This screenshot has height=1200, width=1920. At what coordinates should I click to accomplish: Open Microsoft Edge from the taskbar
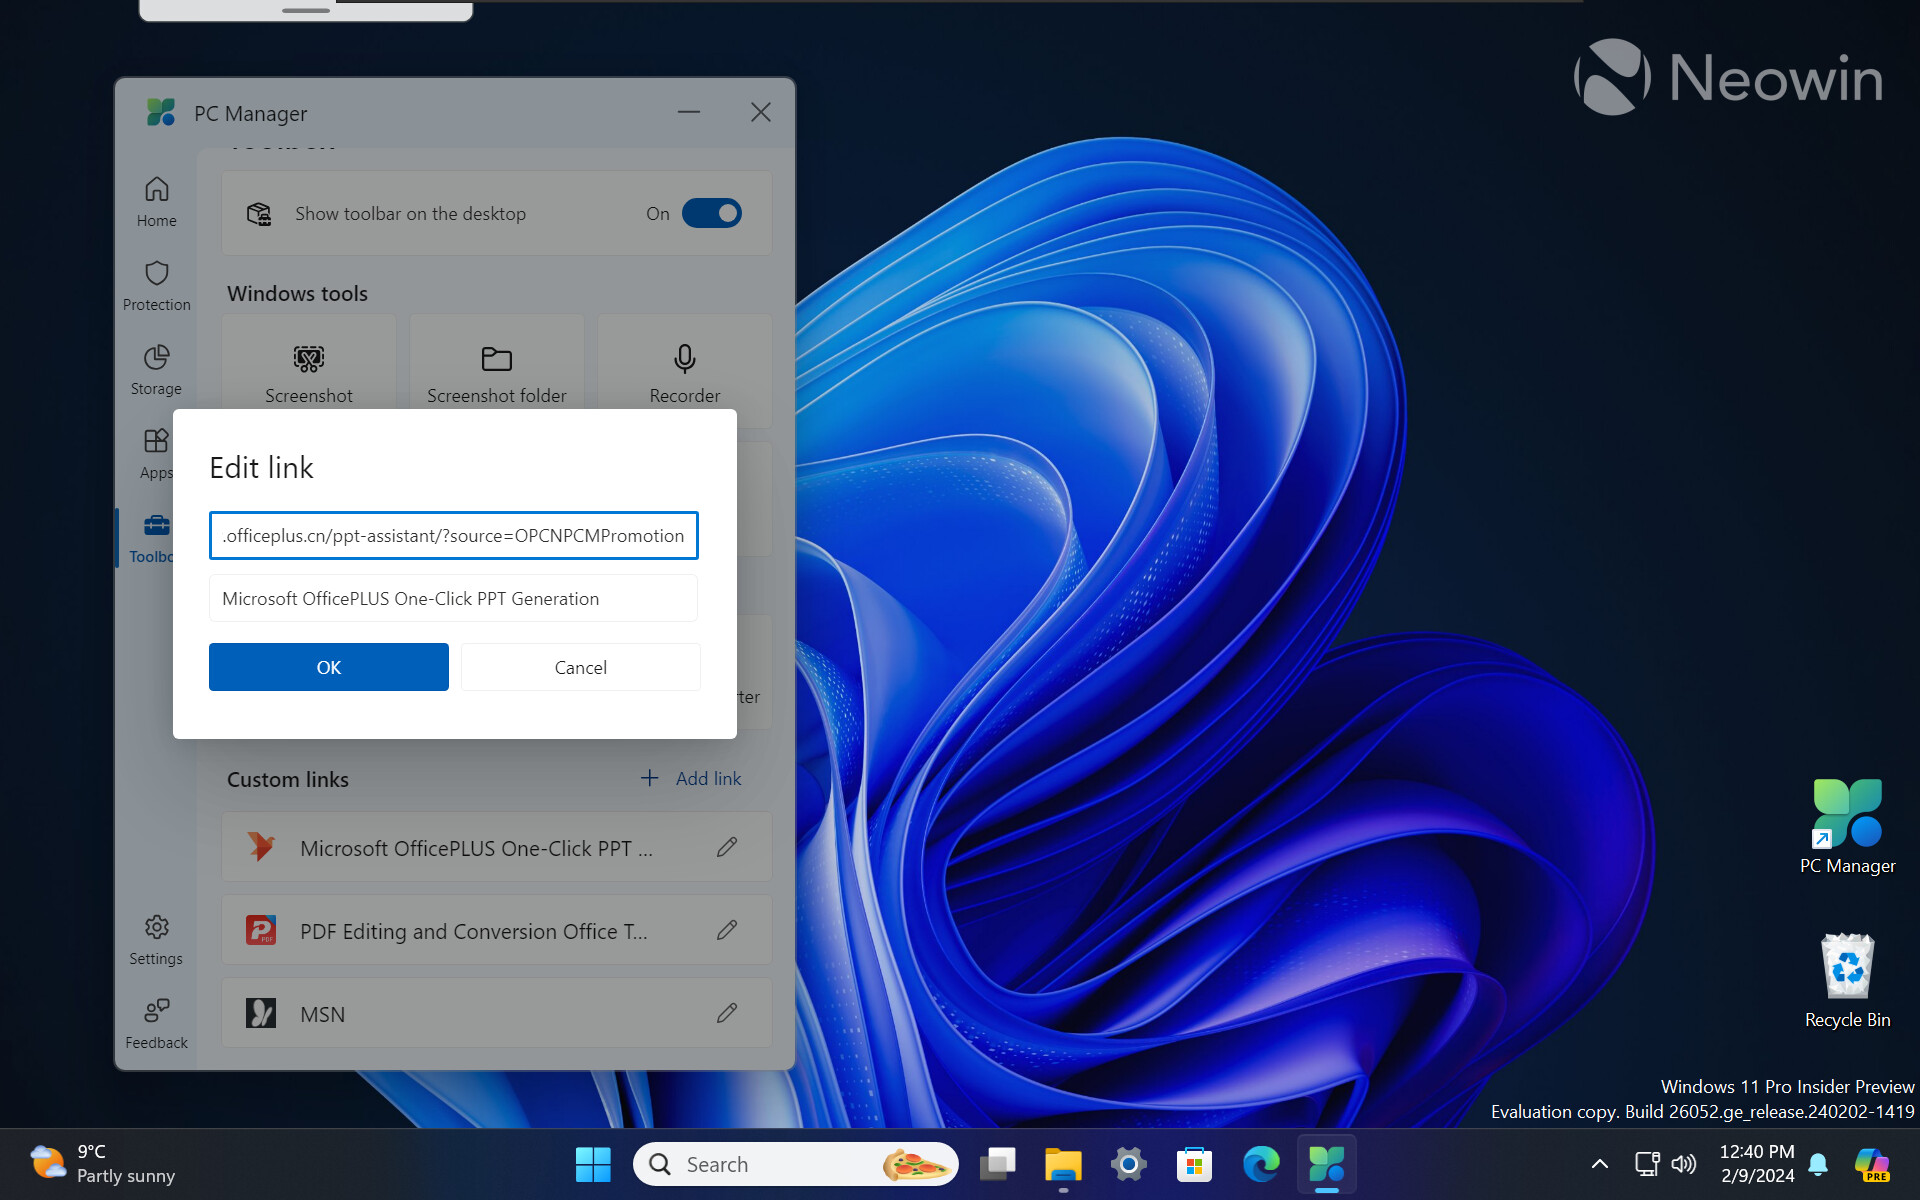(1261, 1164)
